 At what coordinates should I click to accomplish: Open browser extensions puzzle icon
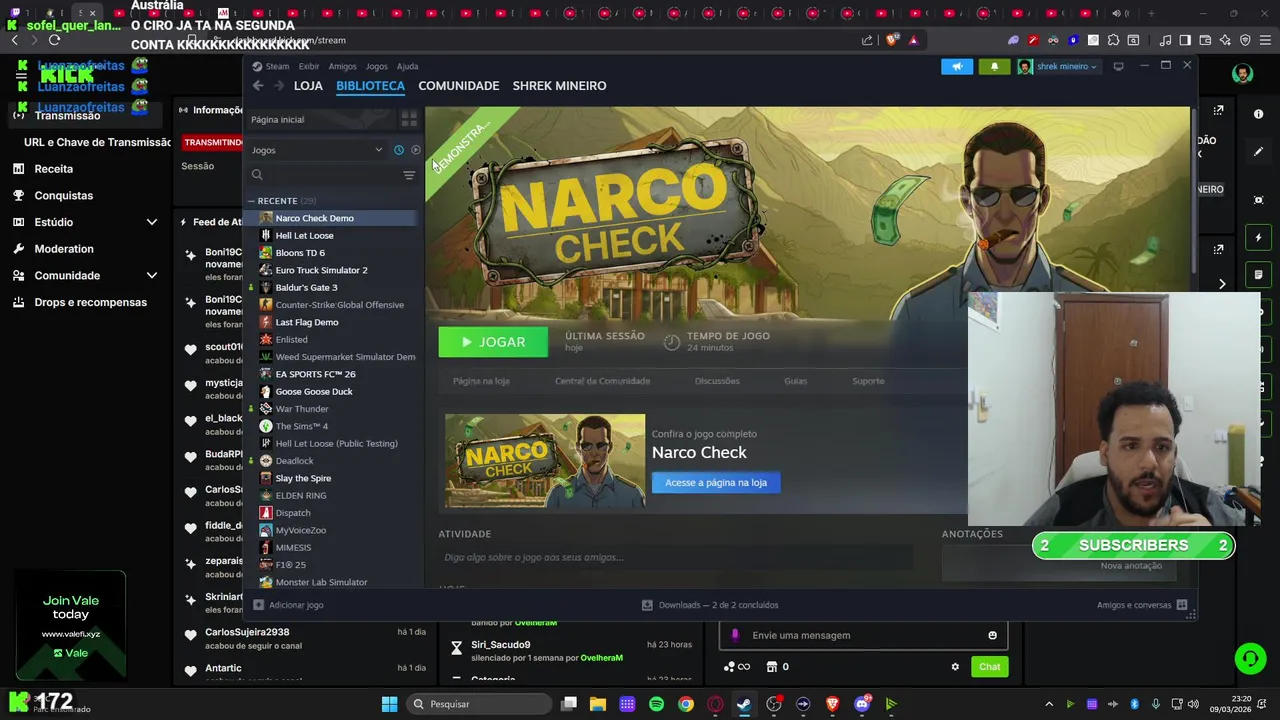[1113, 40]
